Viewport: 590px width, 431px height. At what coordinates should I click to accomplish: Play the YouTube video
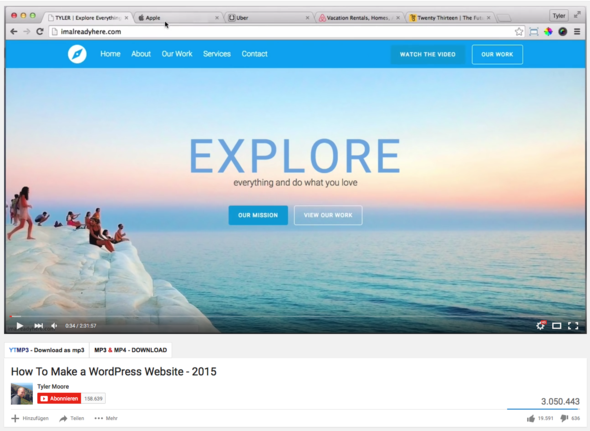[x=20, y=326]
